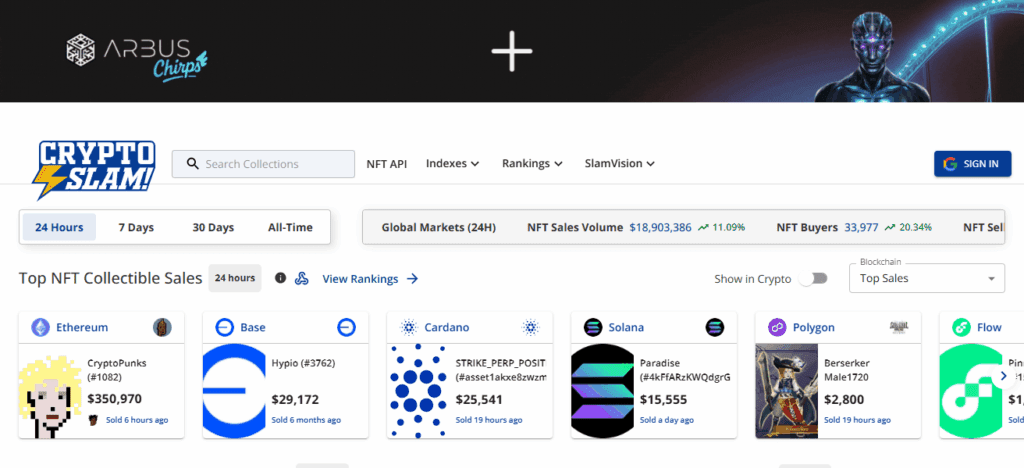Click the CryptoSlam logo
The height and width of the screenshot is (468, 1024).
93,169
